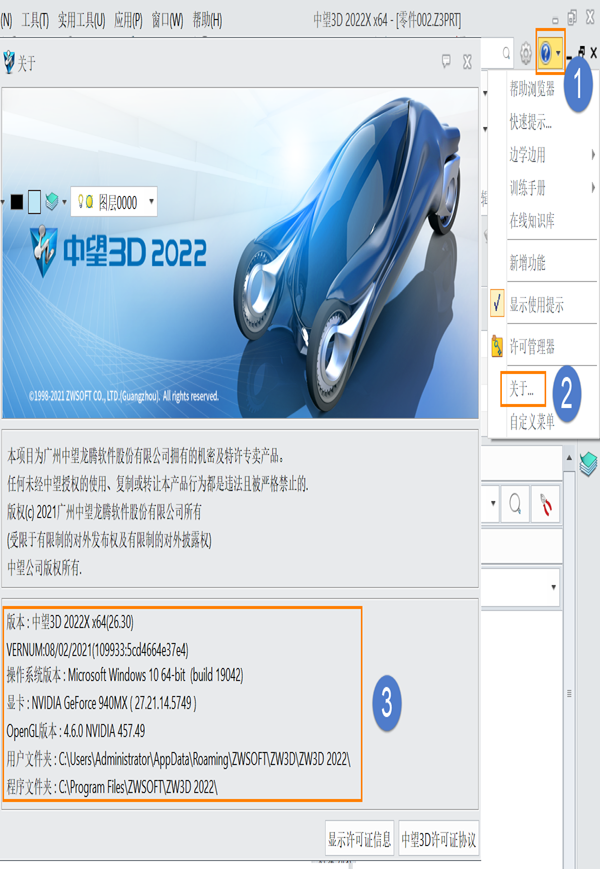Click the teal layer manager icon on the right edge

pos(588,464)
